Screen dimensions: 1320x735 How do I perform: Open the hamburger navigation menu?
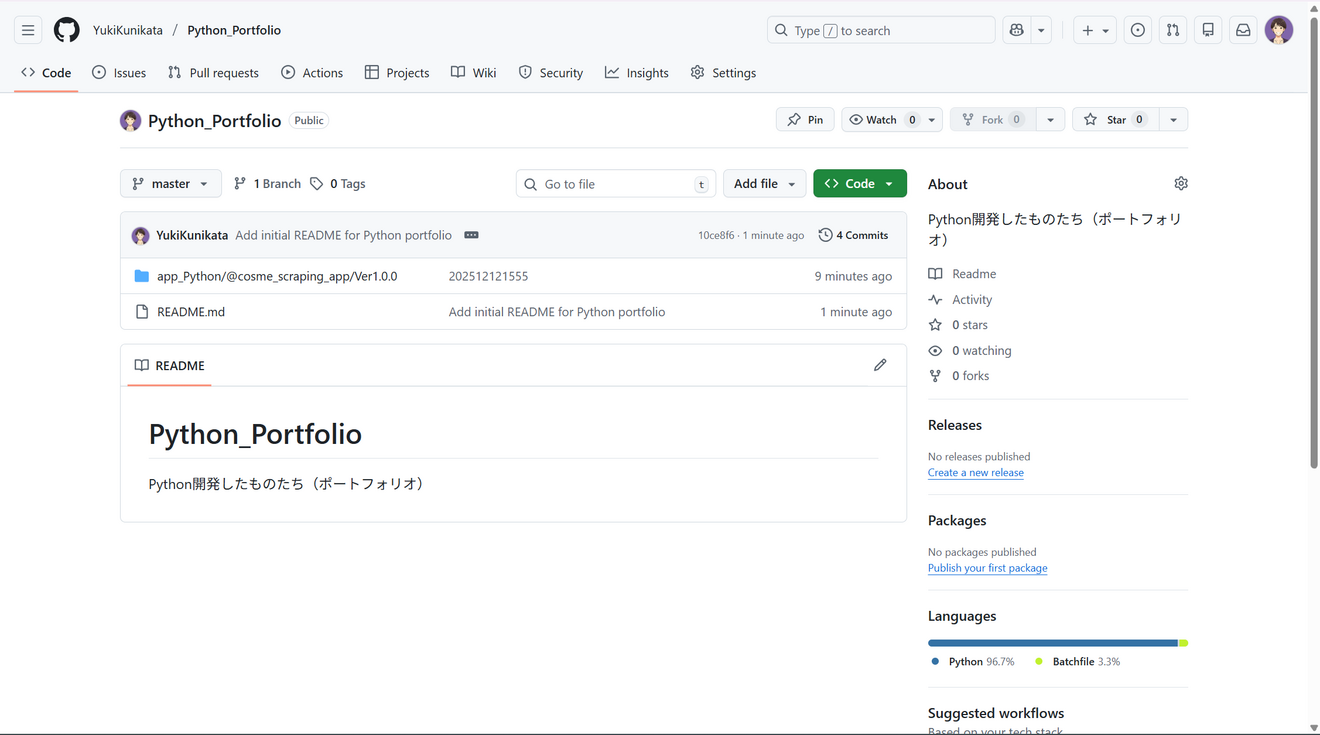click(28, 30)
